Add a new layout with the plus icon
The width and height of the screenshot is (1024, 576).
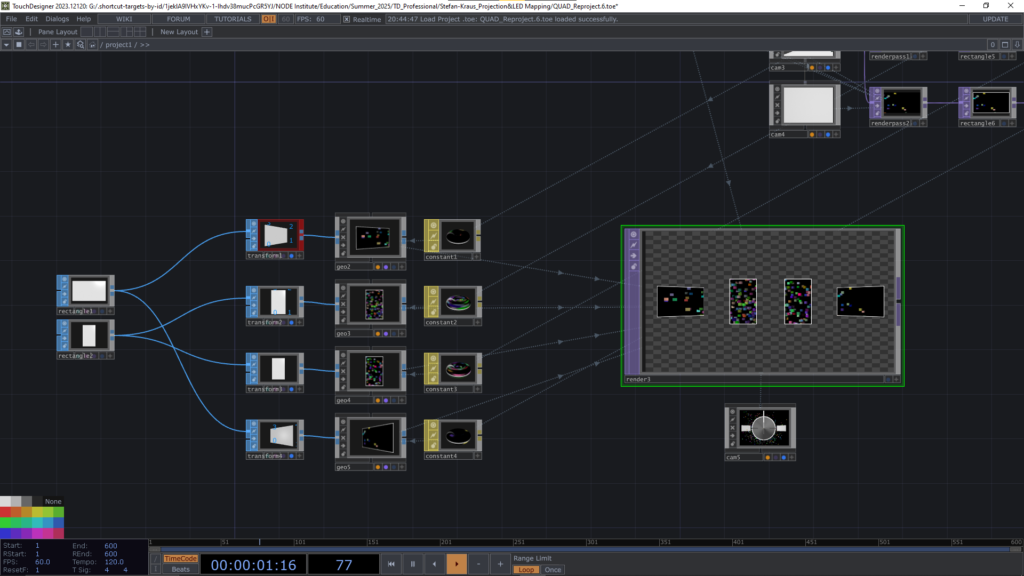point(207,31)
